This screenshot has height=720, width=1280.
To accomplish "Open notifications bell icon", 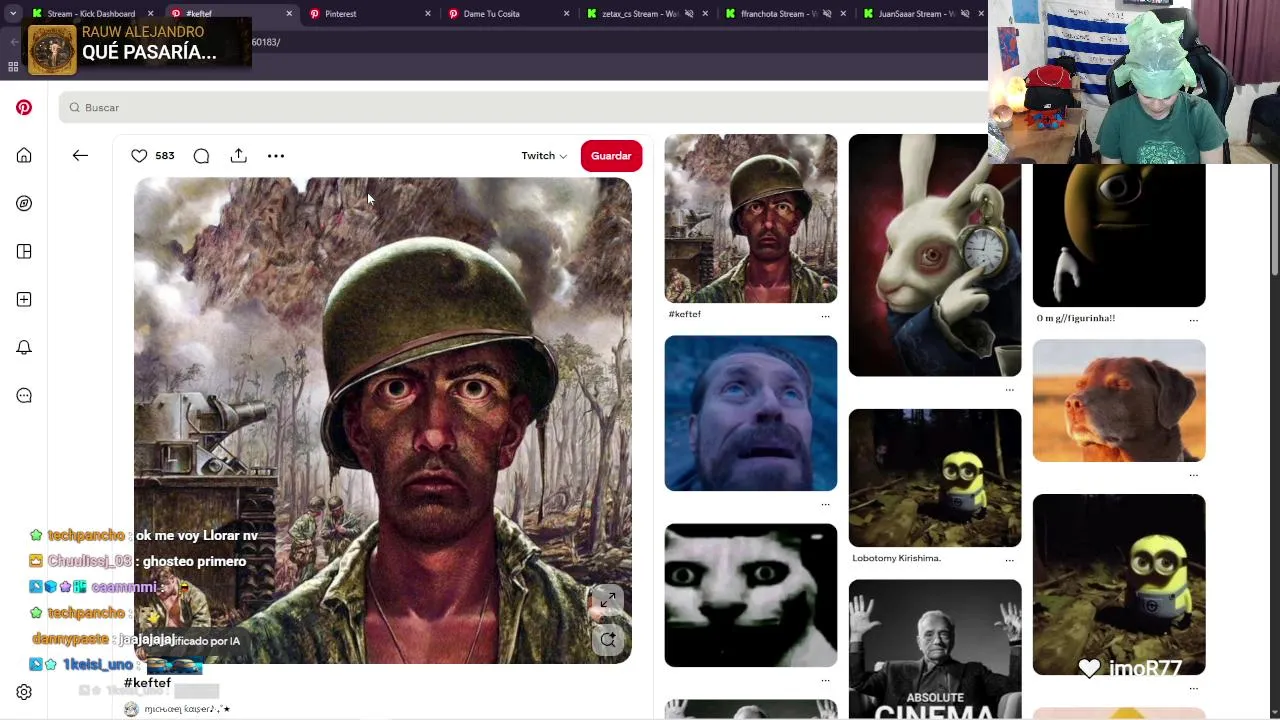I will [24, 347].
